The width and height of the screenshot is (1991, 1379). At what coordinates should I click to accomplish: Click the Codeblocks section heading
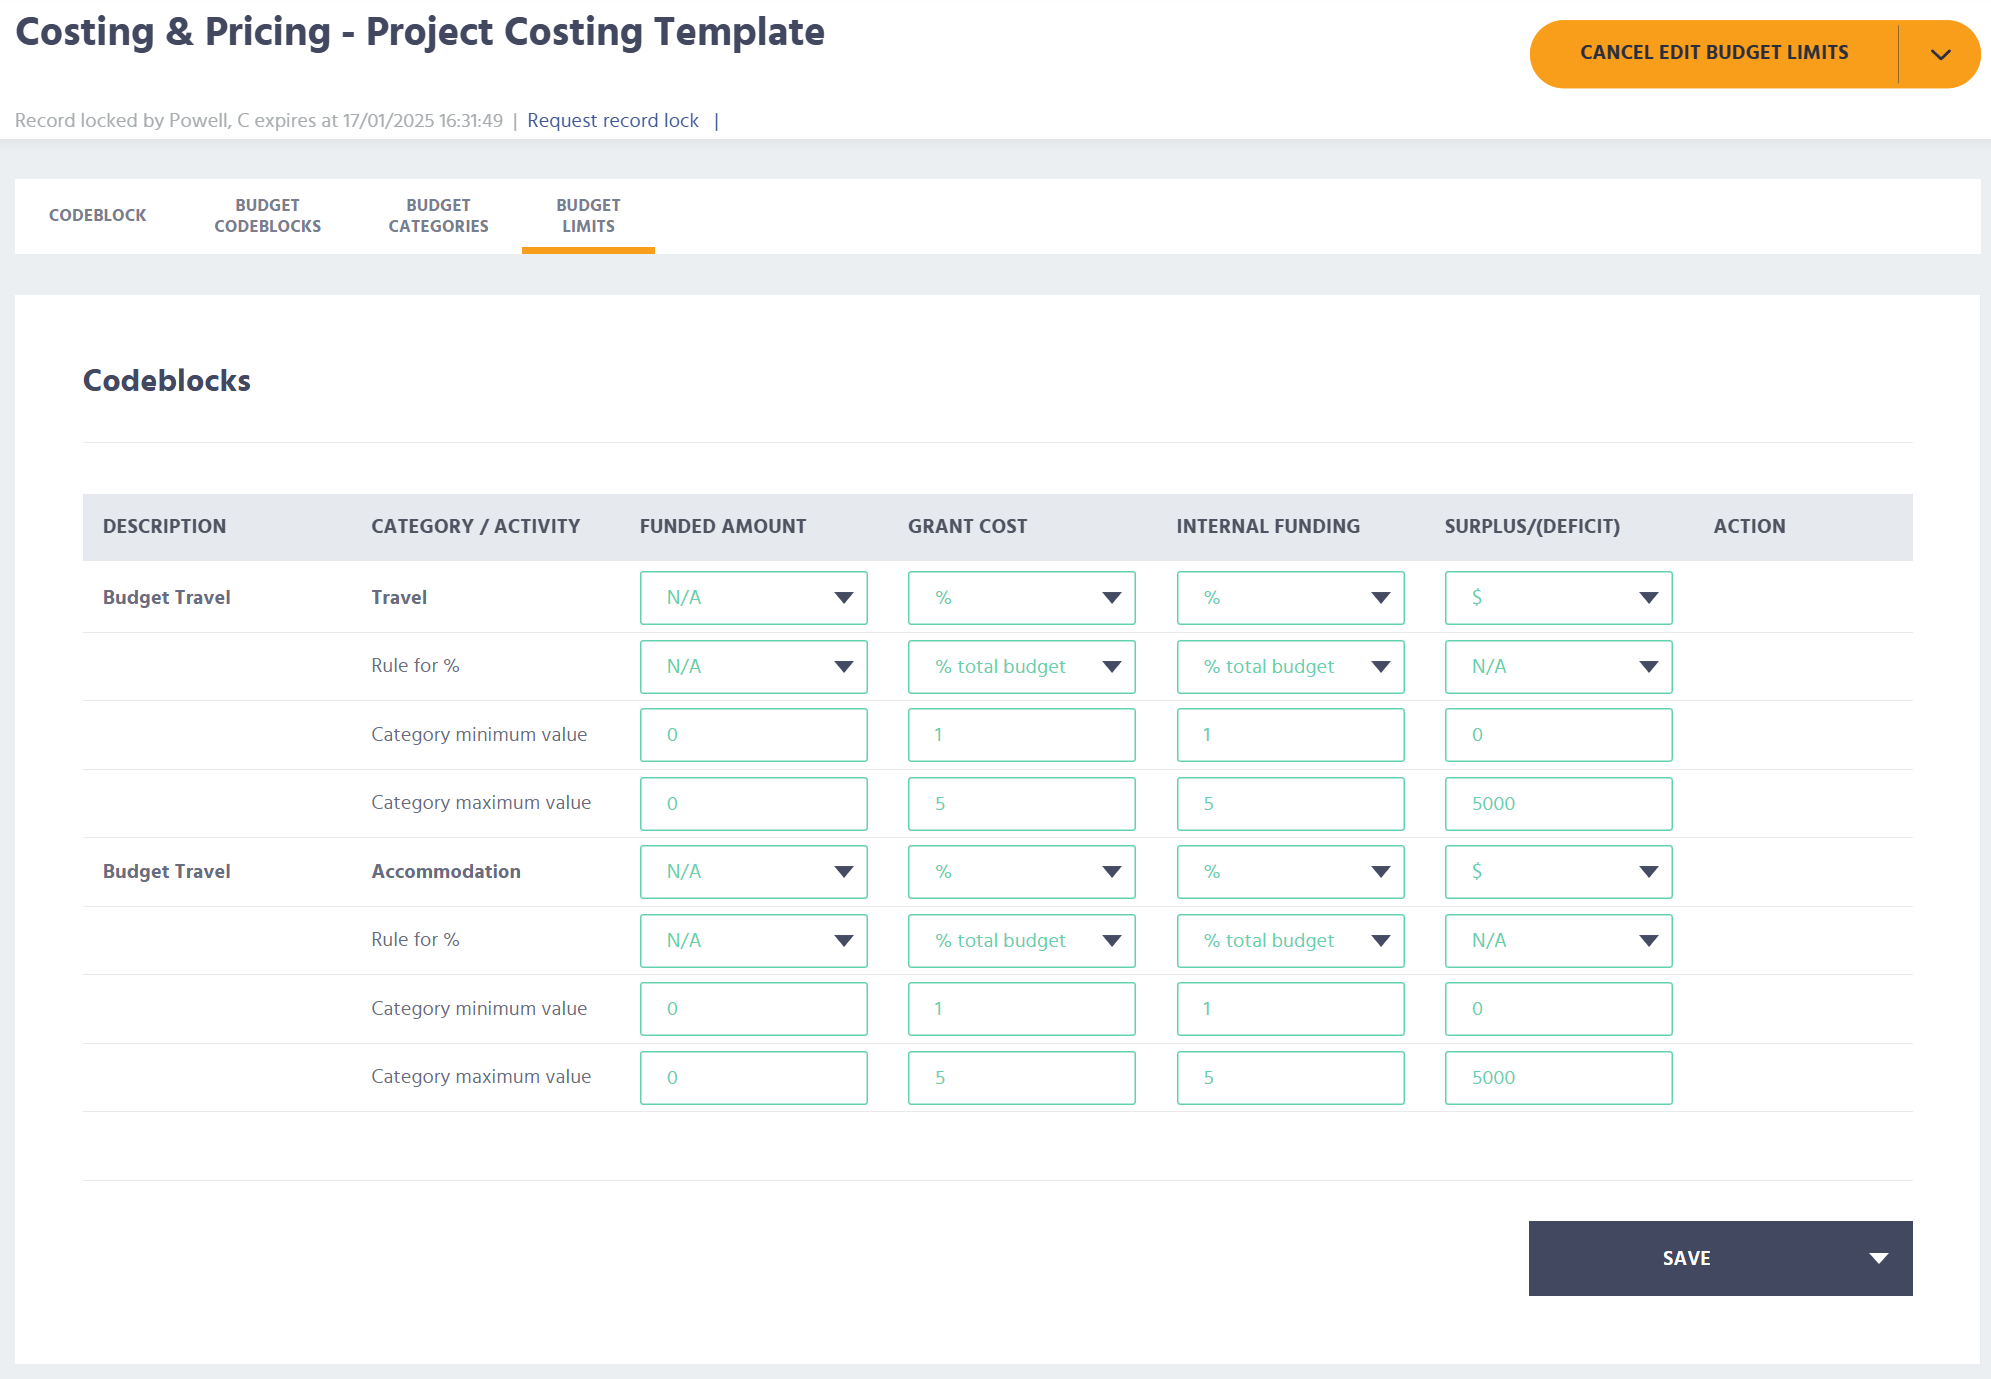pyautogui.click(x=167, y=381)
